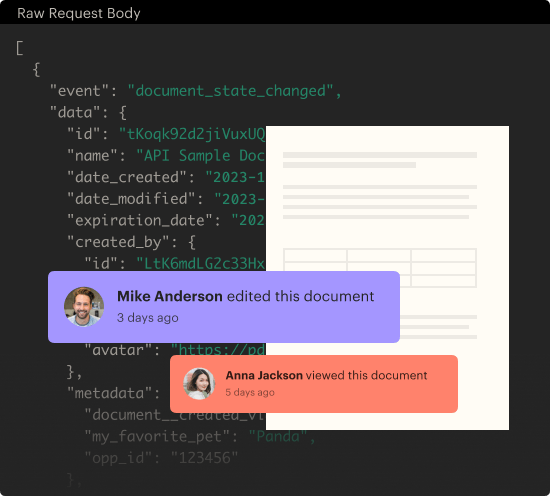Click Anna Jackson's avatar photo
Viewport: 550px width, 496px height.
coord(199,384)
